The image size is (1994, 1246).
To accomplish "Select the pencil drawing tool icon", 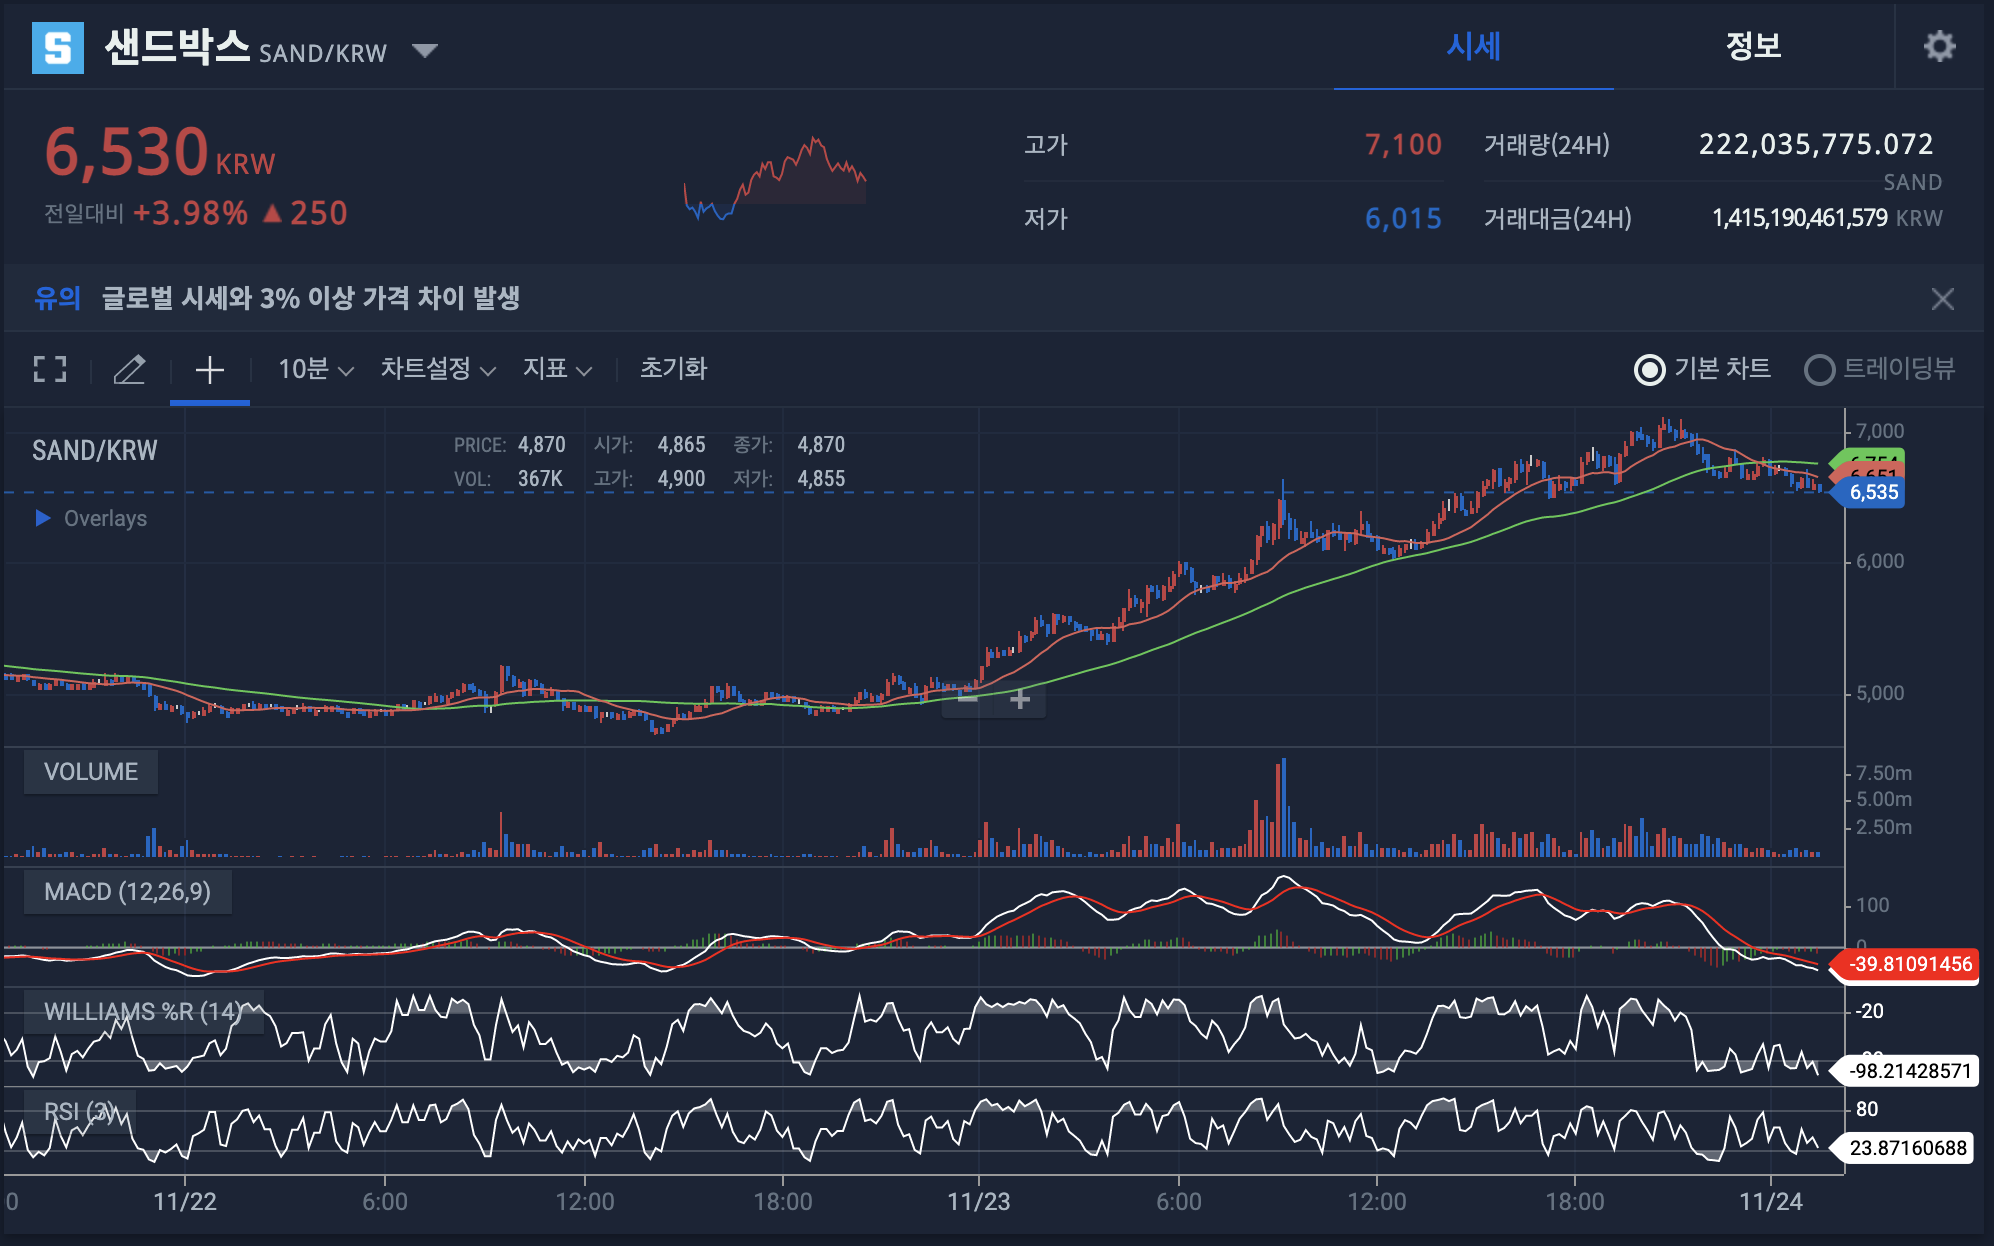I will [129, 369].
